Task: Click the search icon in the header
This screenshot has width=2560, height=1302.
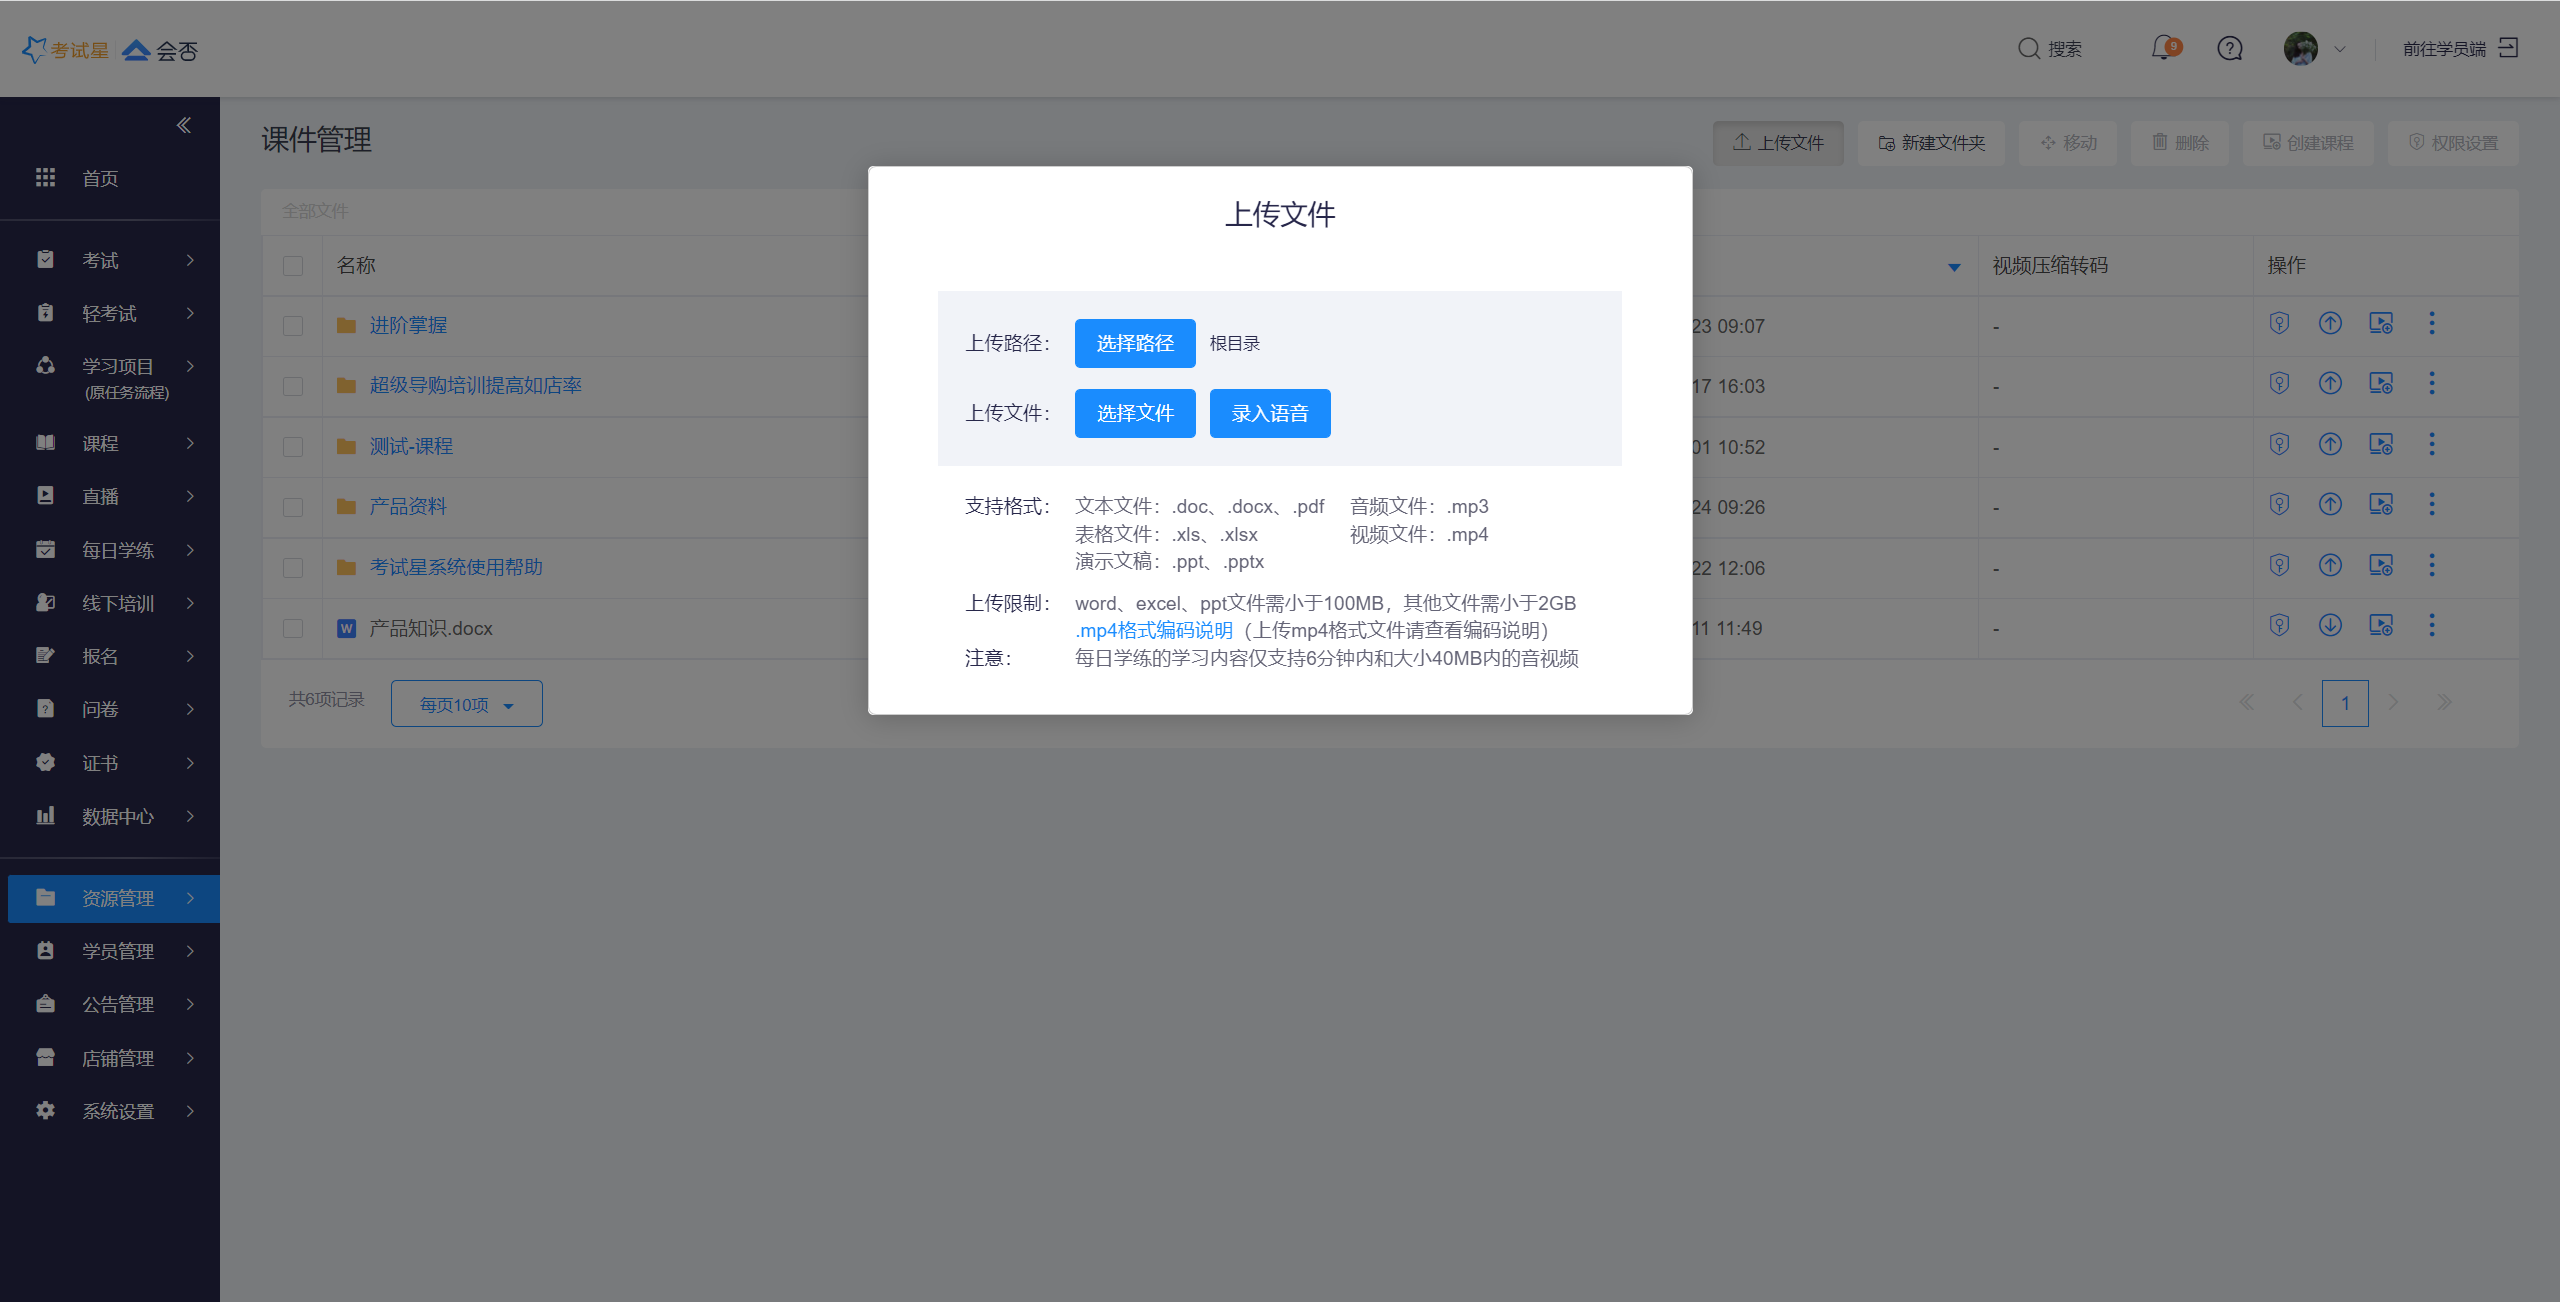Action: pos(2028,48)
